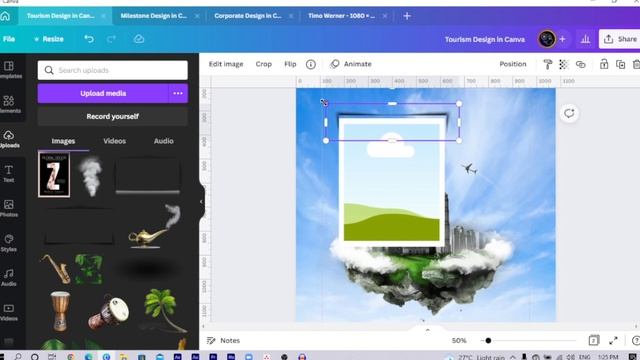Select the dark oval shadow thumbnail
This screenshot has height=360, width=640.
(x=148, y=269)
